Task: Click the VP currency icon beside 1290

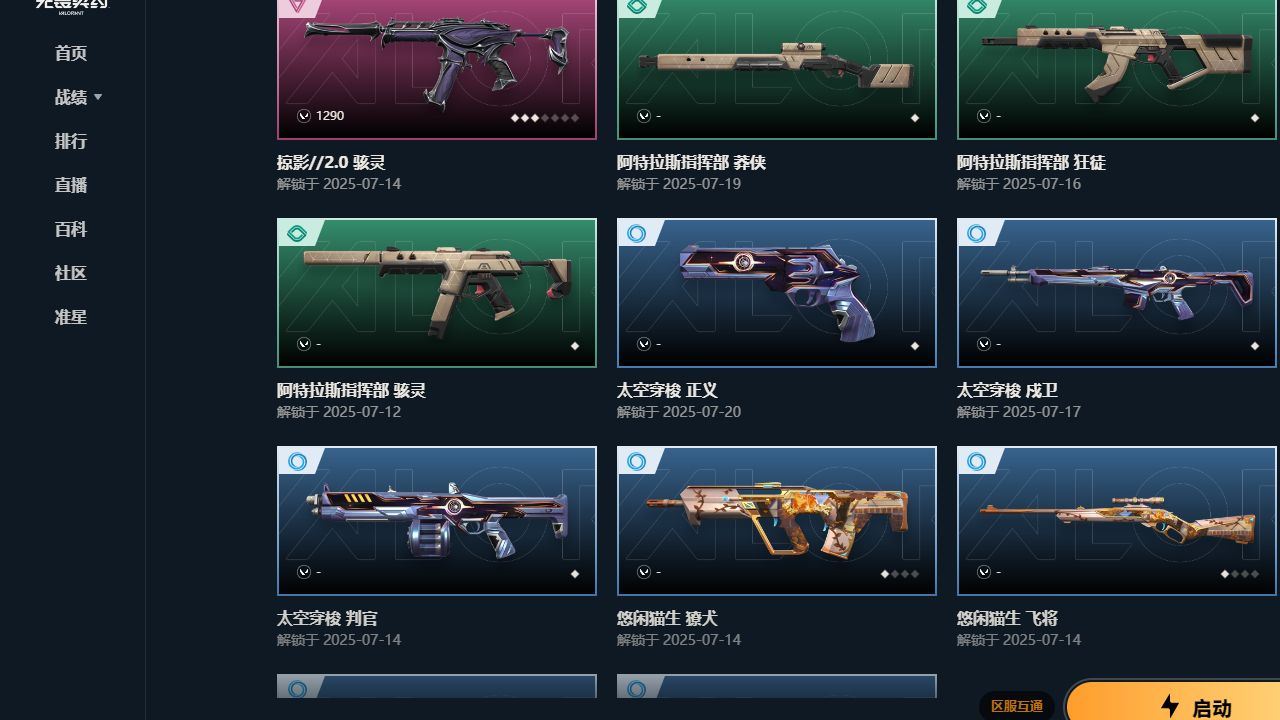Action: click(x=303, y=116)
